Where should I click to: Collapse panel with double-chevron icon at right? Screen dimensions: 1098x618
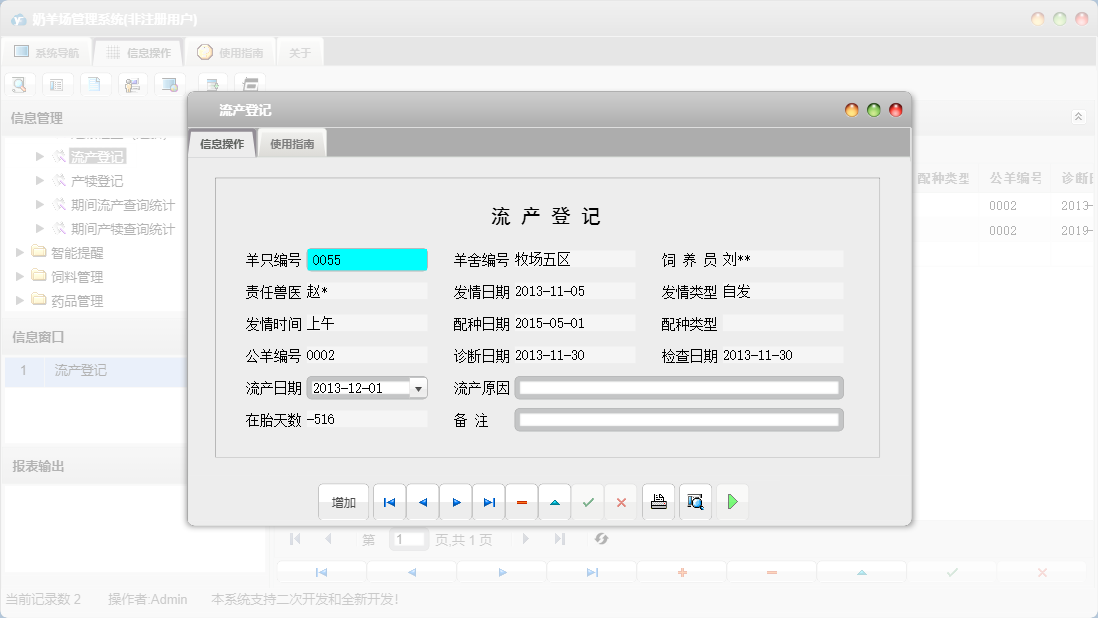click(1078, 117)
